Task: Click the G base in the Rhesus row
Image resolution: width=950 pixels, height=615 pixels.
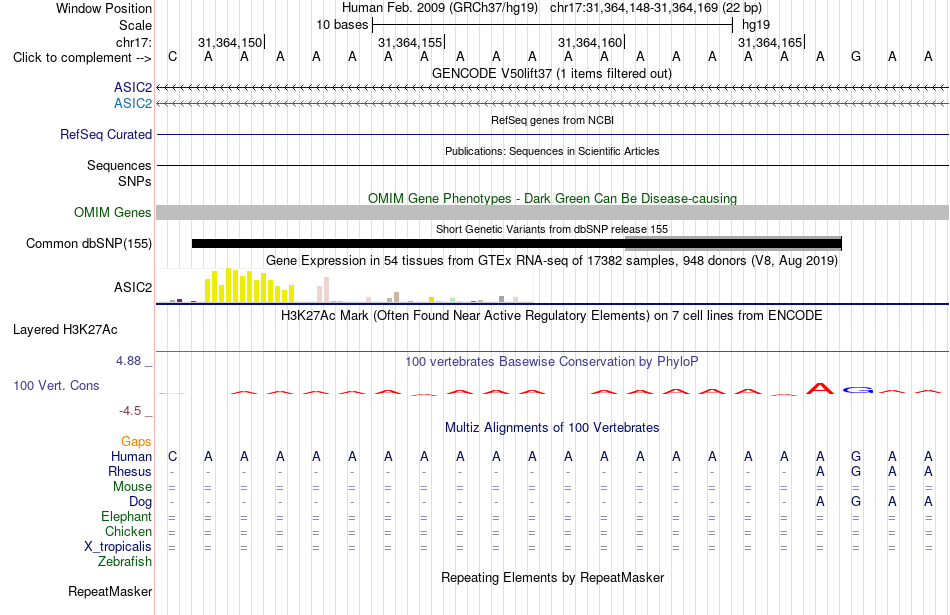Action: (x=856, y=471)
